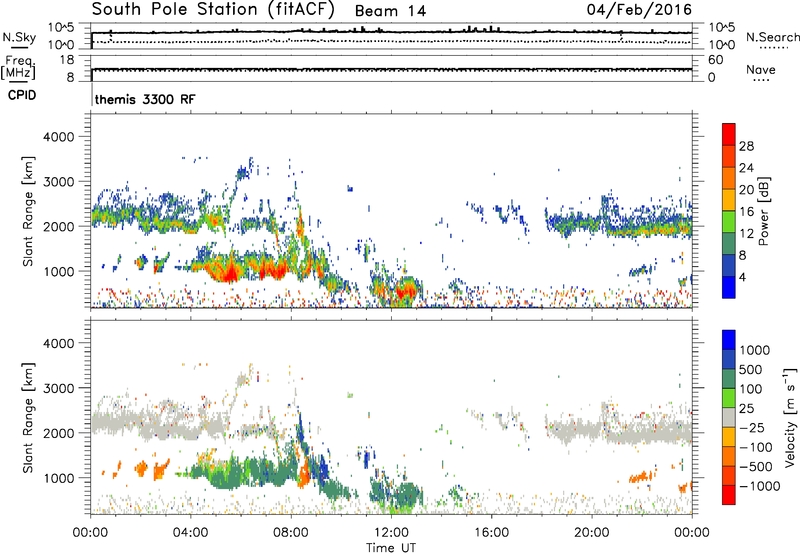This screenshot has height=554, width=800.
Task: Select Velocity bar gray segment between -25 and 25
Action: [x=729, y=417]
